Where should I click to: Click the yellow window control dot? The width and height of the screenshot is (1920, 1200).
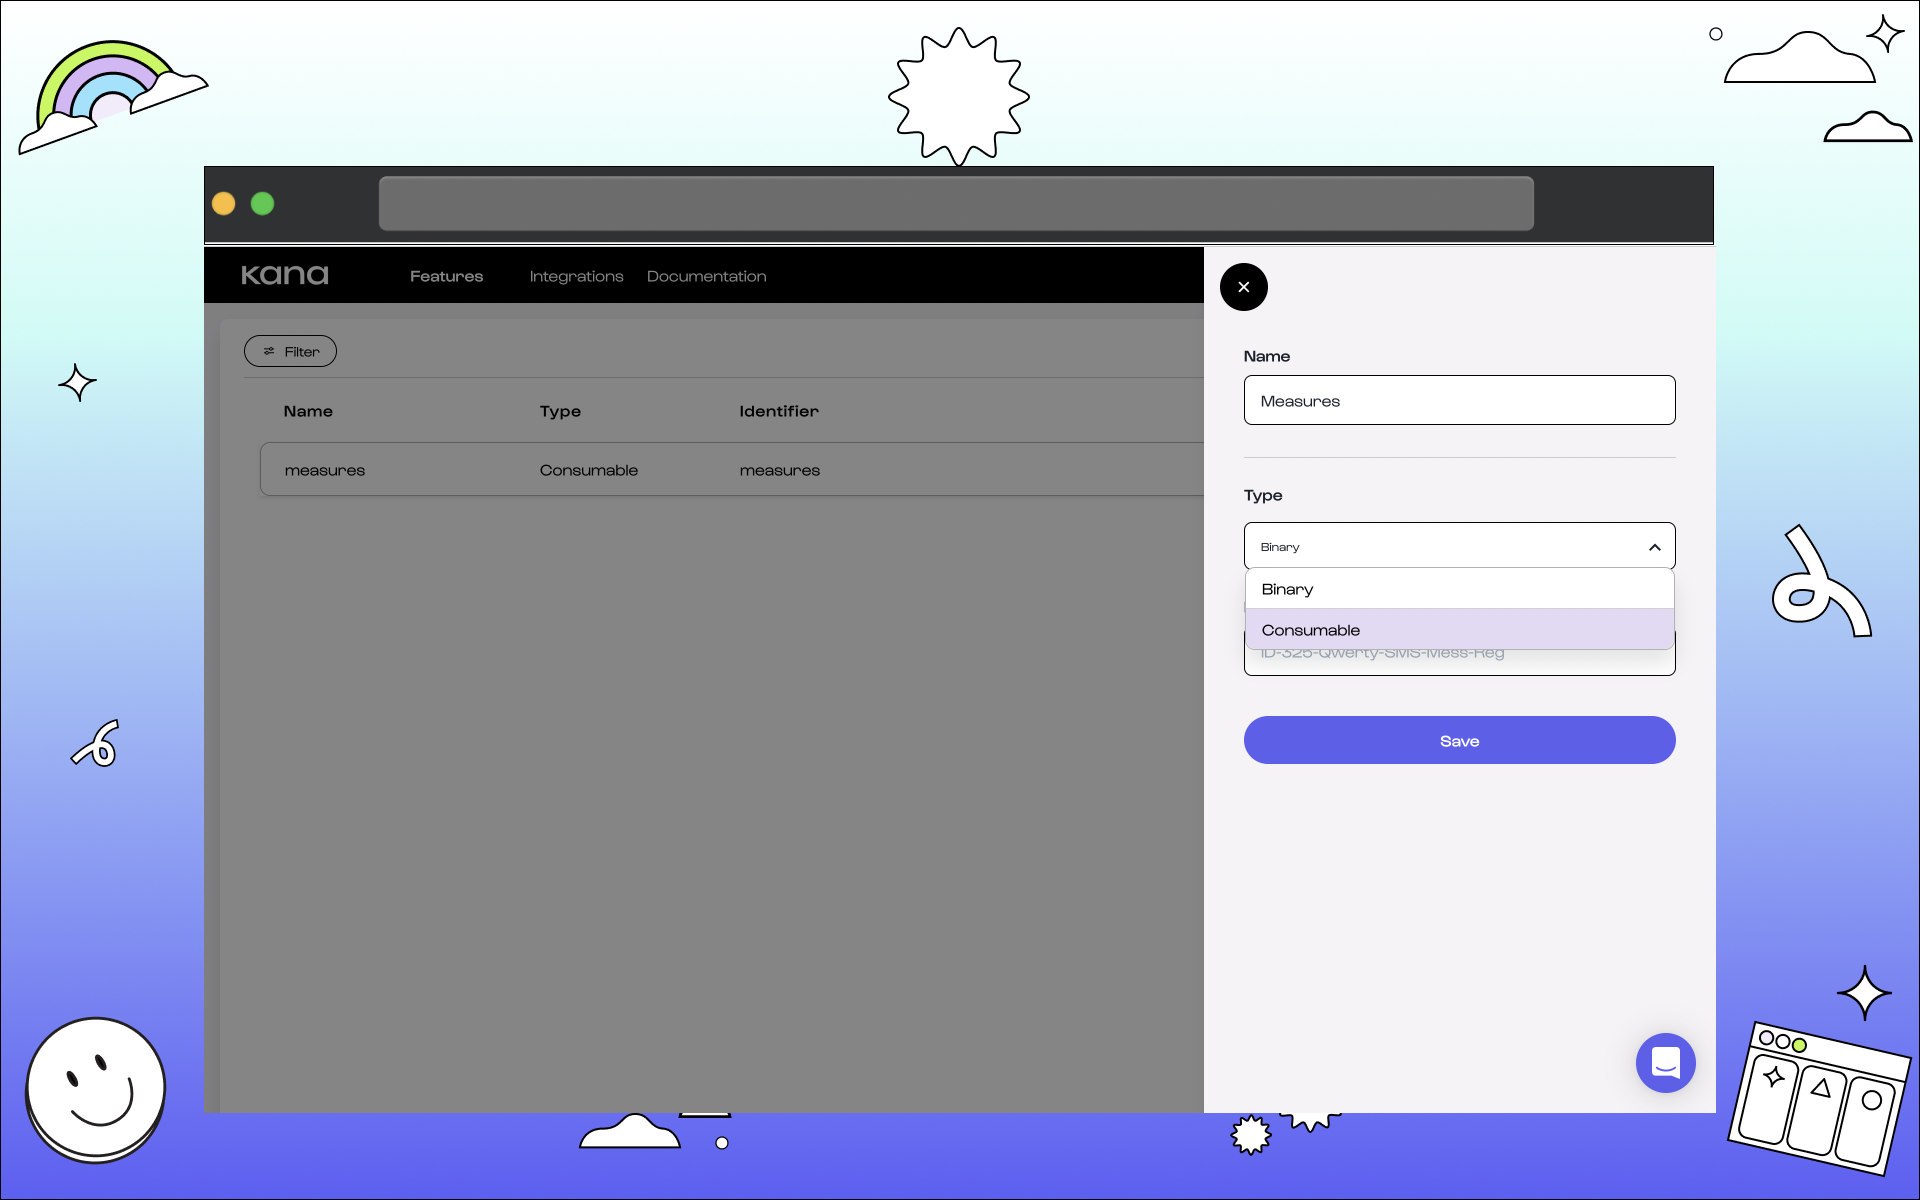224,204
